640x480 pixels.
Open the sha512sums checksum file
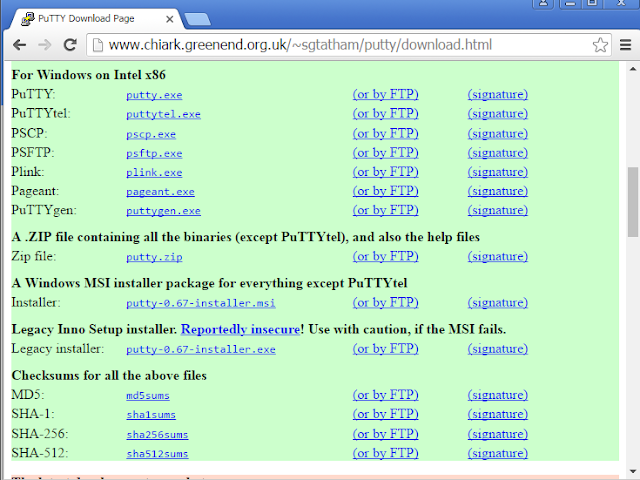[x=157, y=454]
